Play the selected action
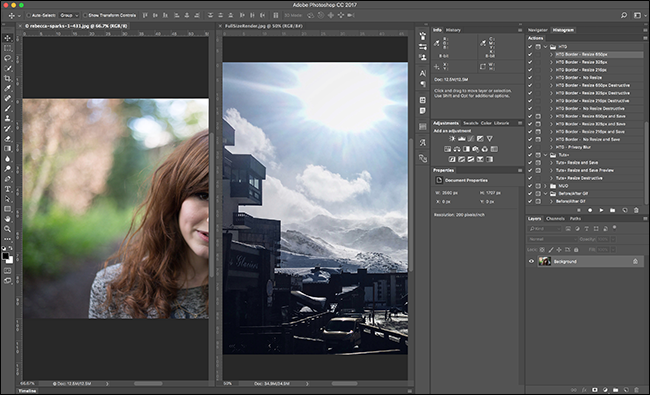The image size is (650, 395). [x=601, y=210]
